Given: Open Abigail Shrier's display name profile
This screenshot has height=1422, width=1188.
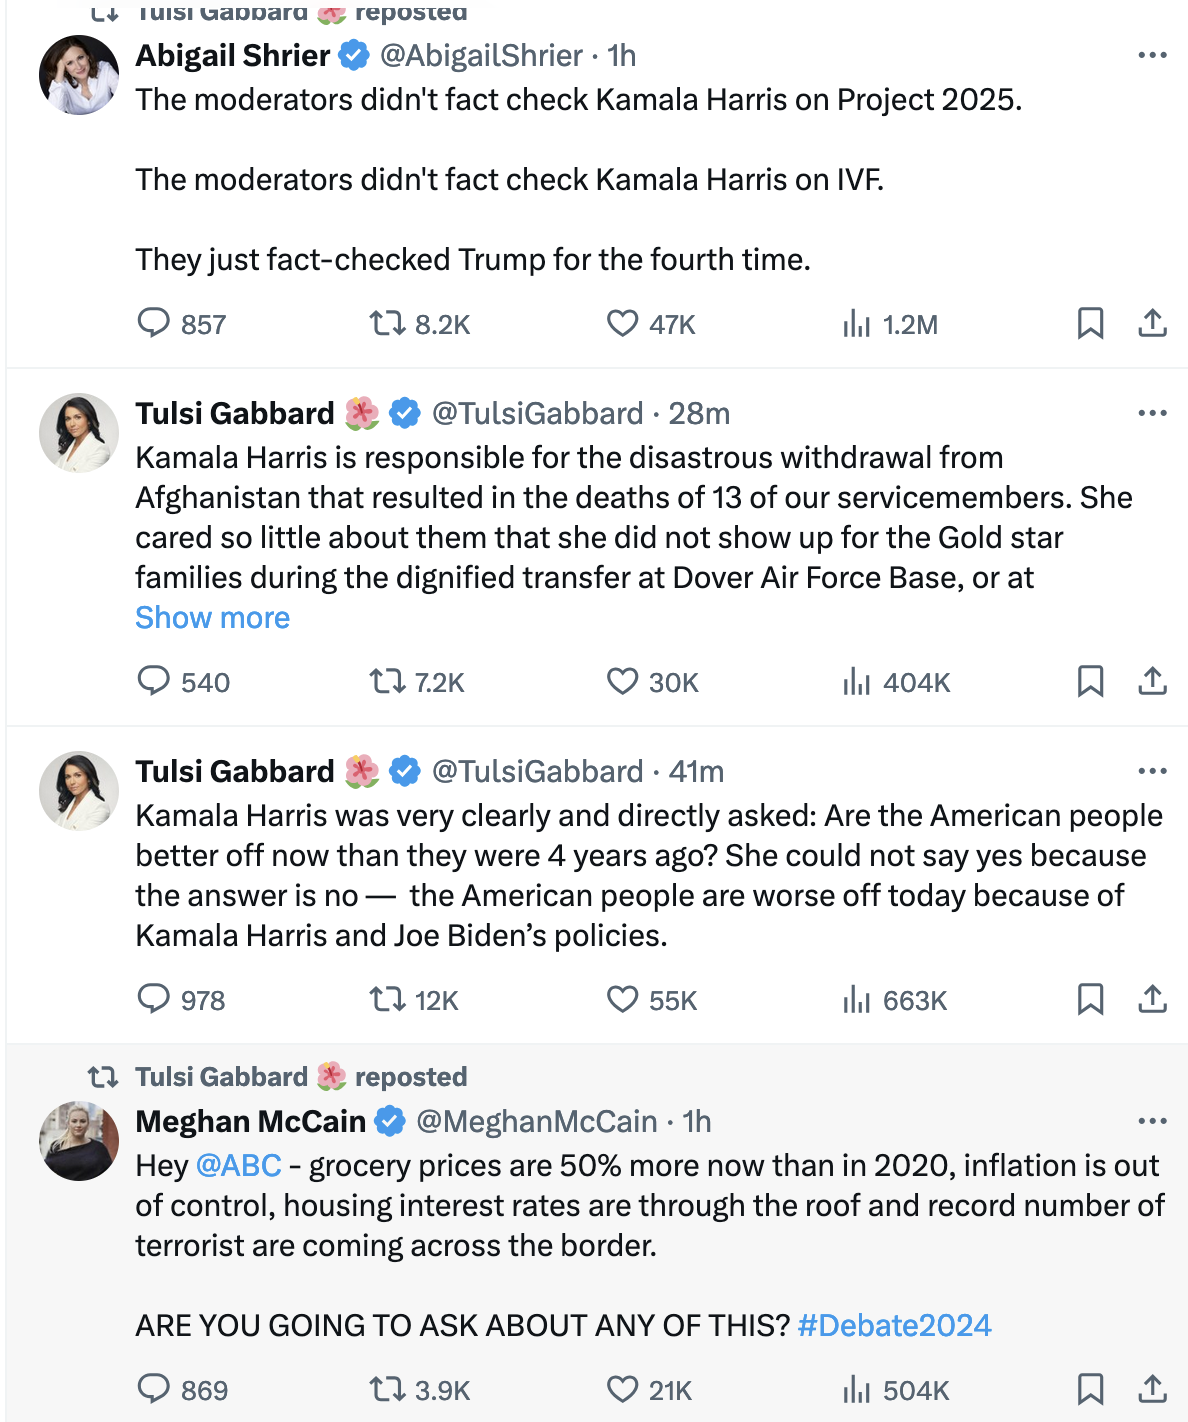Looking at the screenshot, I should point(233,56).
